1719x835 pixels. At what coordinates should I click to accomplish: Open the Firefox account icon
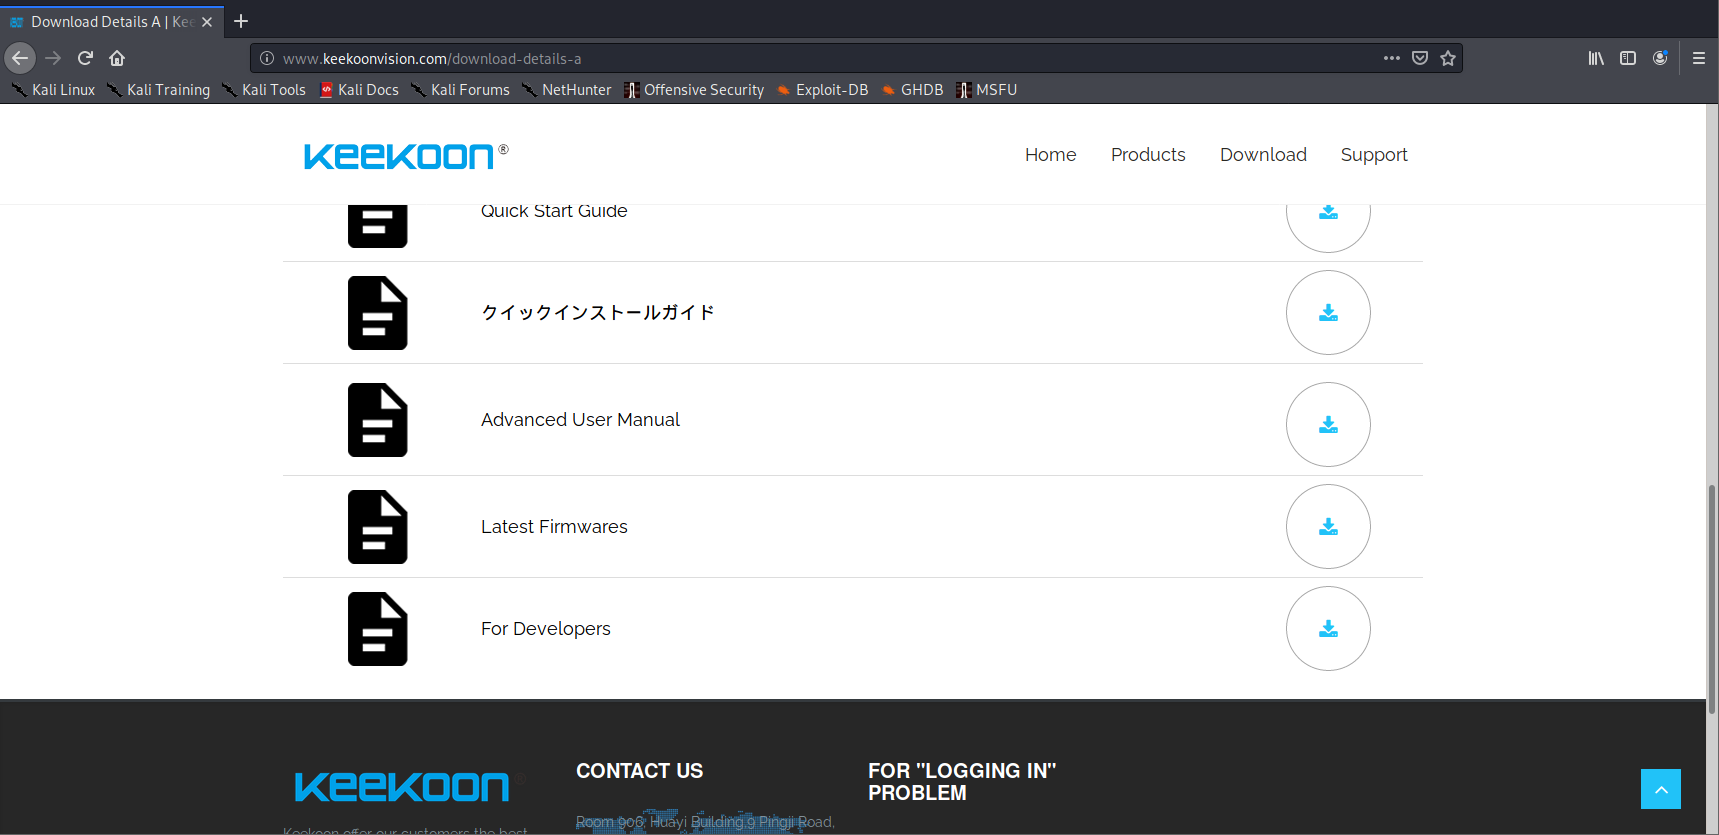(x=1660, y=58)
